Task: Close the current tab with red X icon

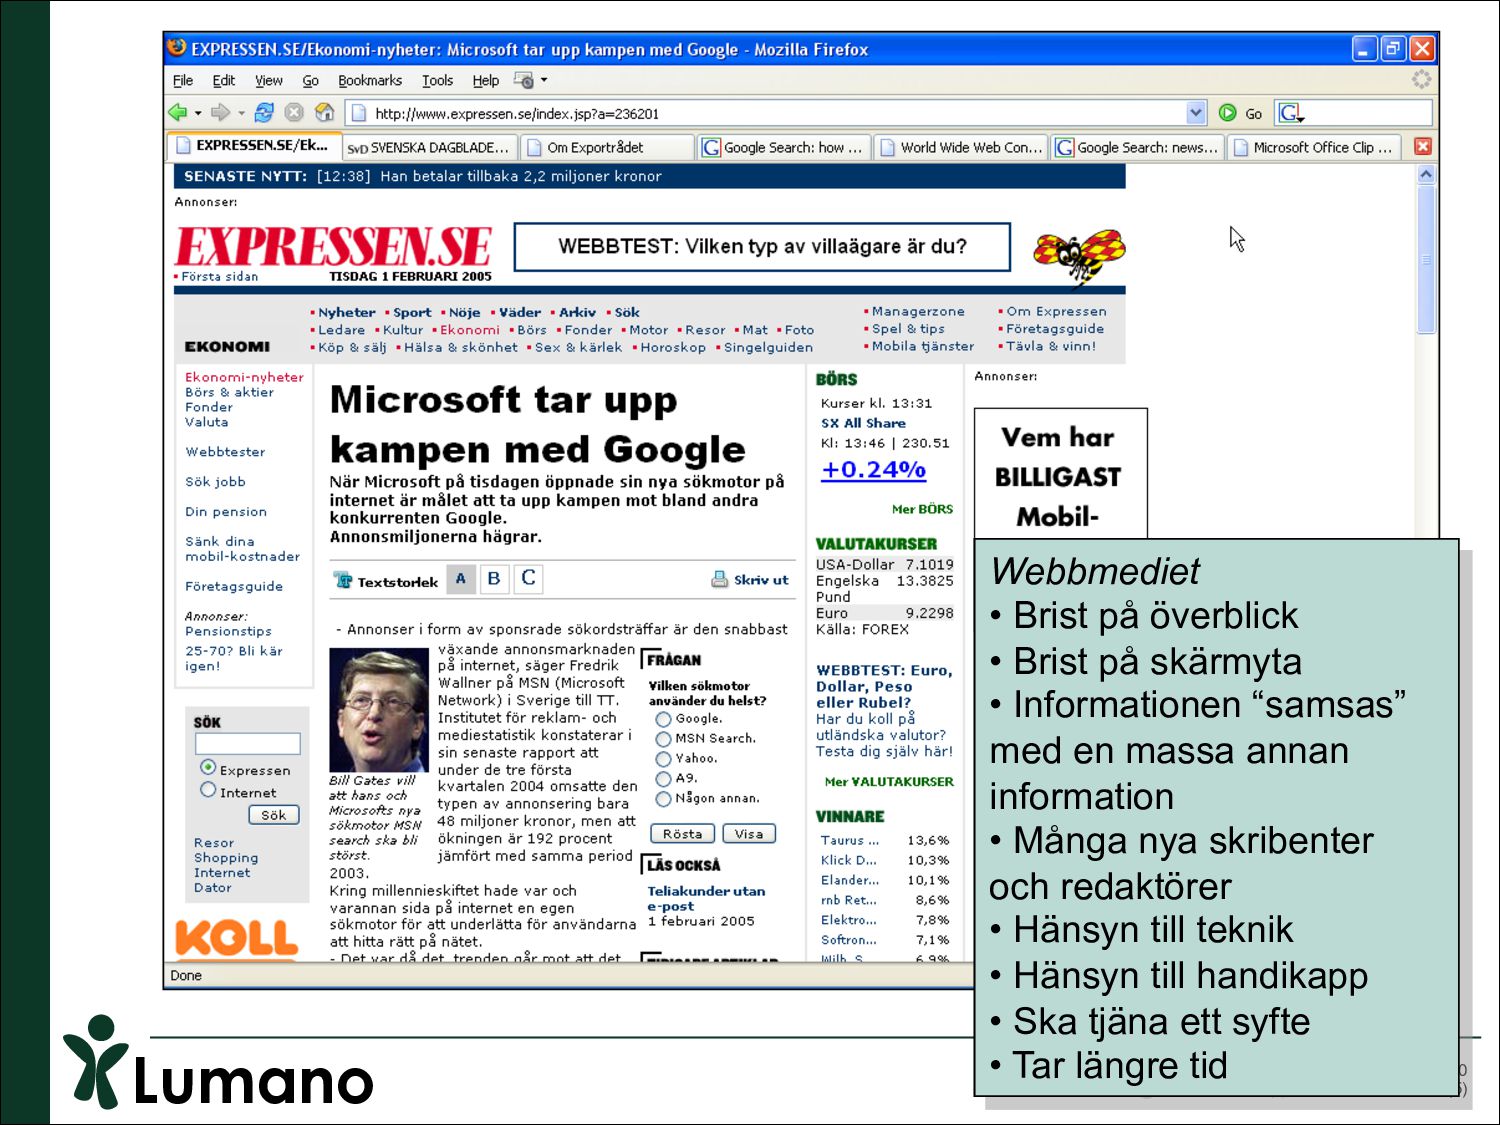Action: tap(1422, 147)
